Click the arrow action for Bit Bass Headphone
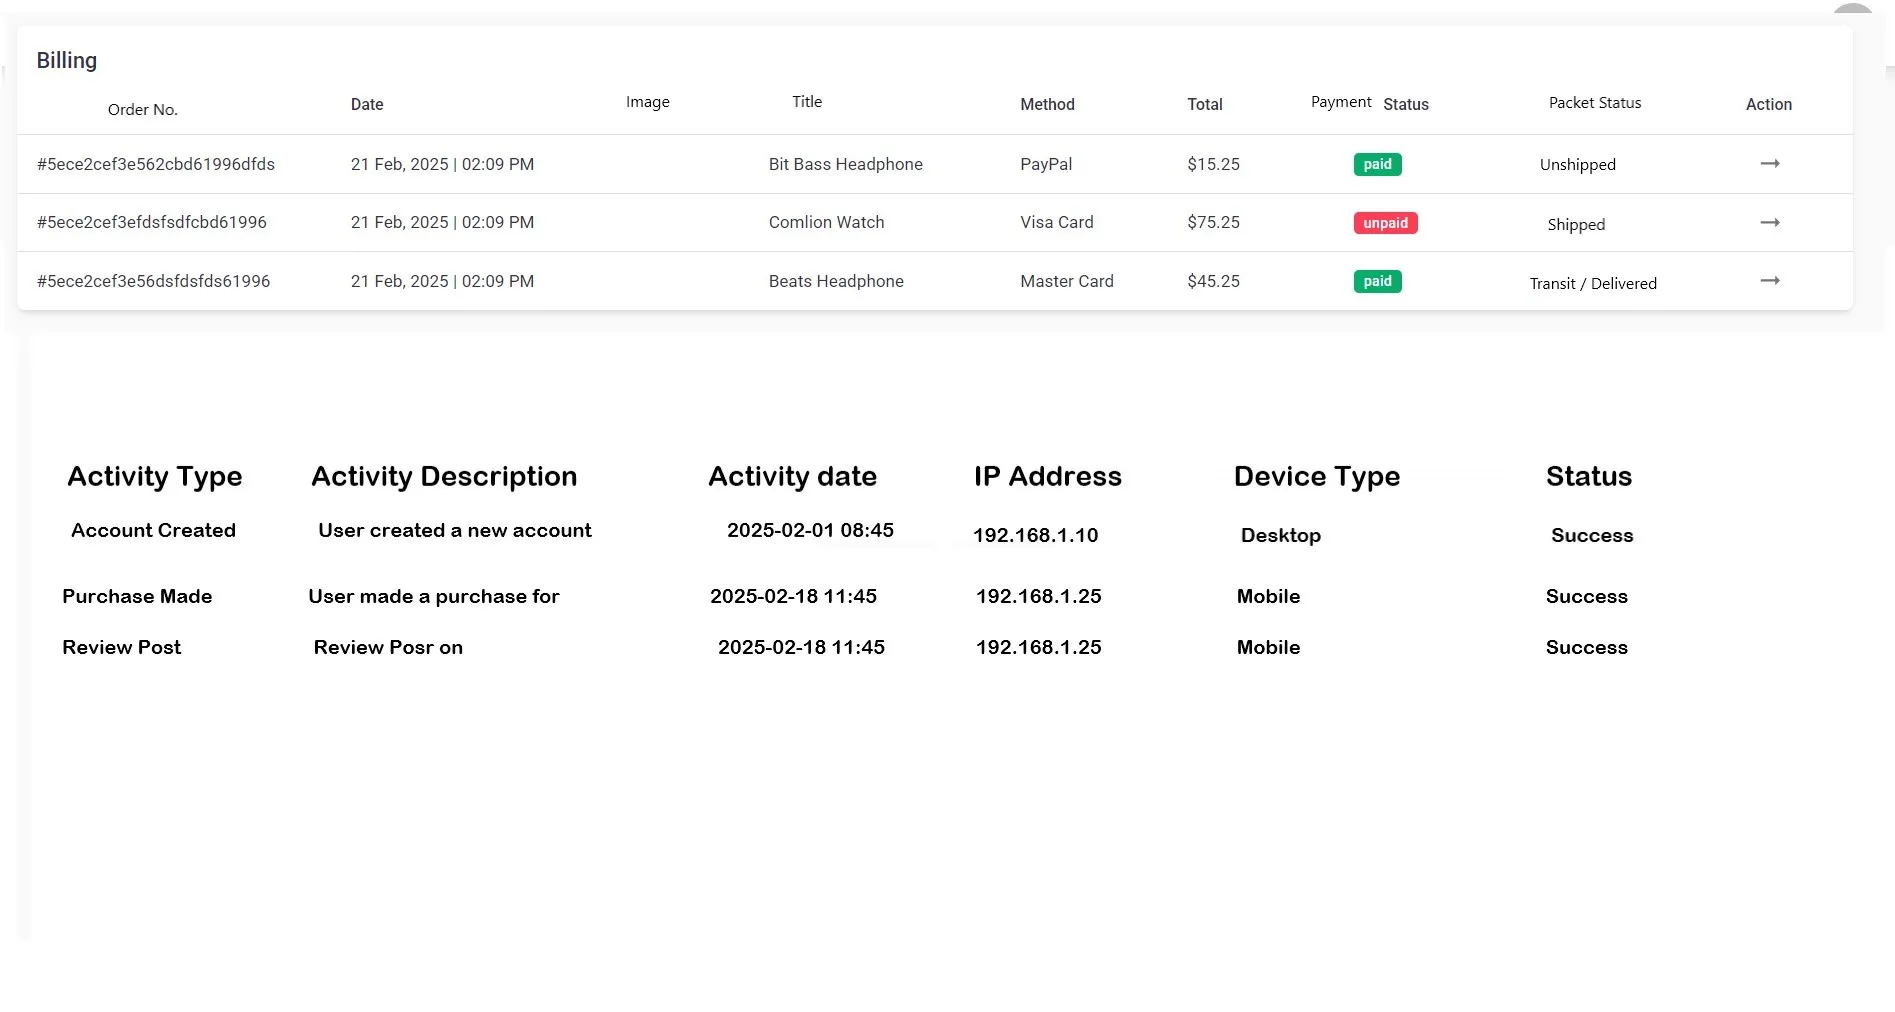 [x=1769, y=164]
